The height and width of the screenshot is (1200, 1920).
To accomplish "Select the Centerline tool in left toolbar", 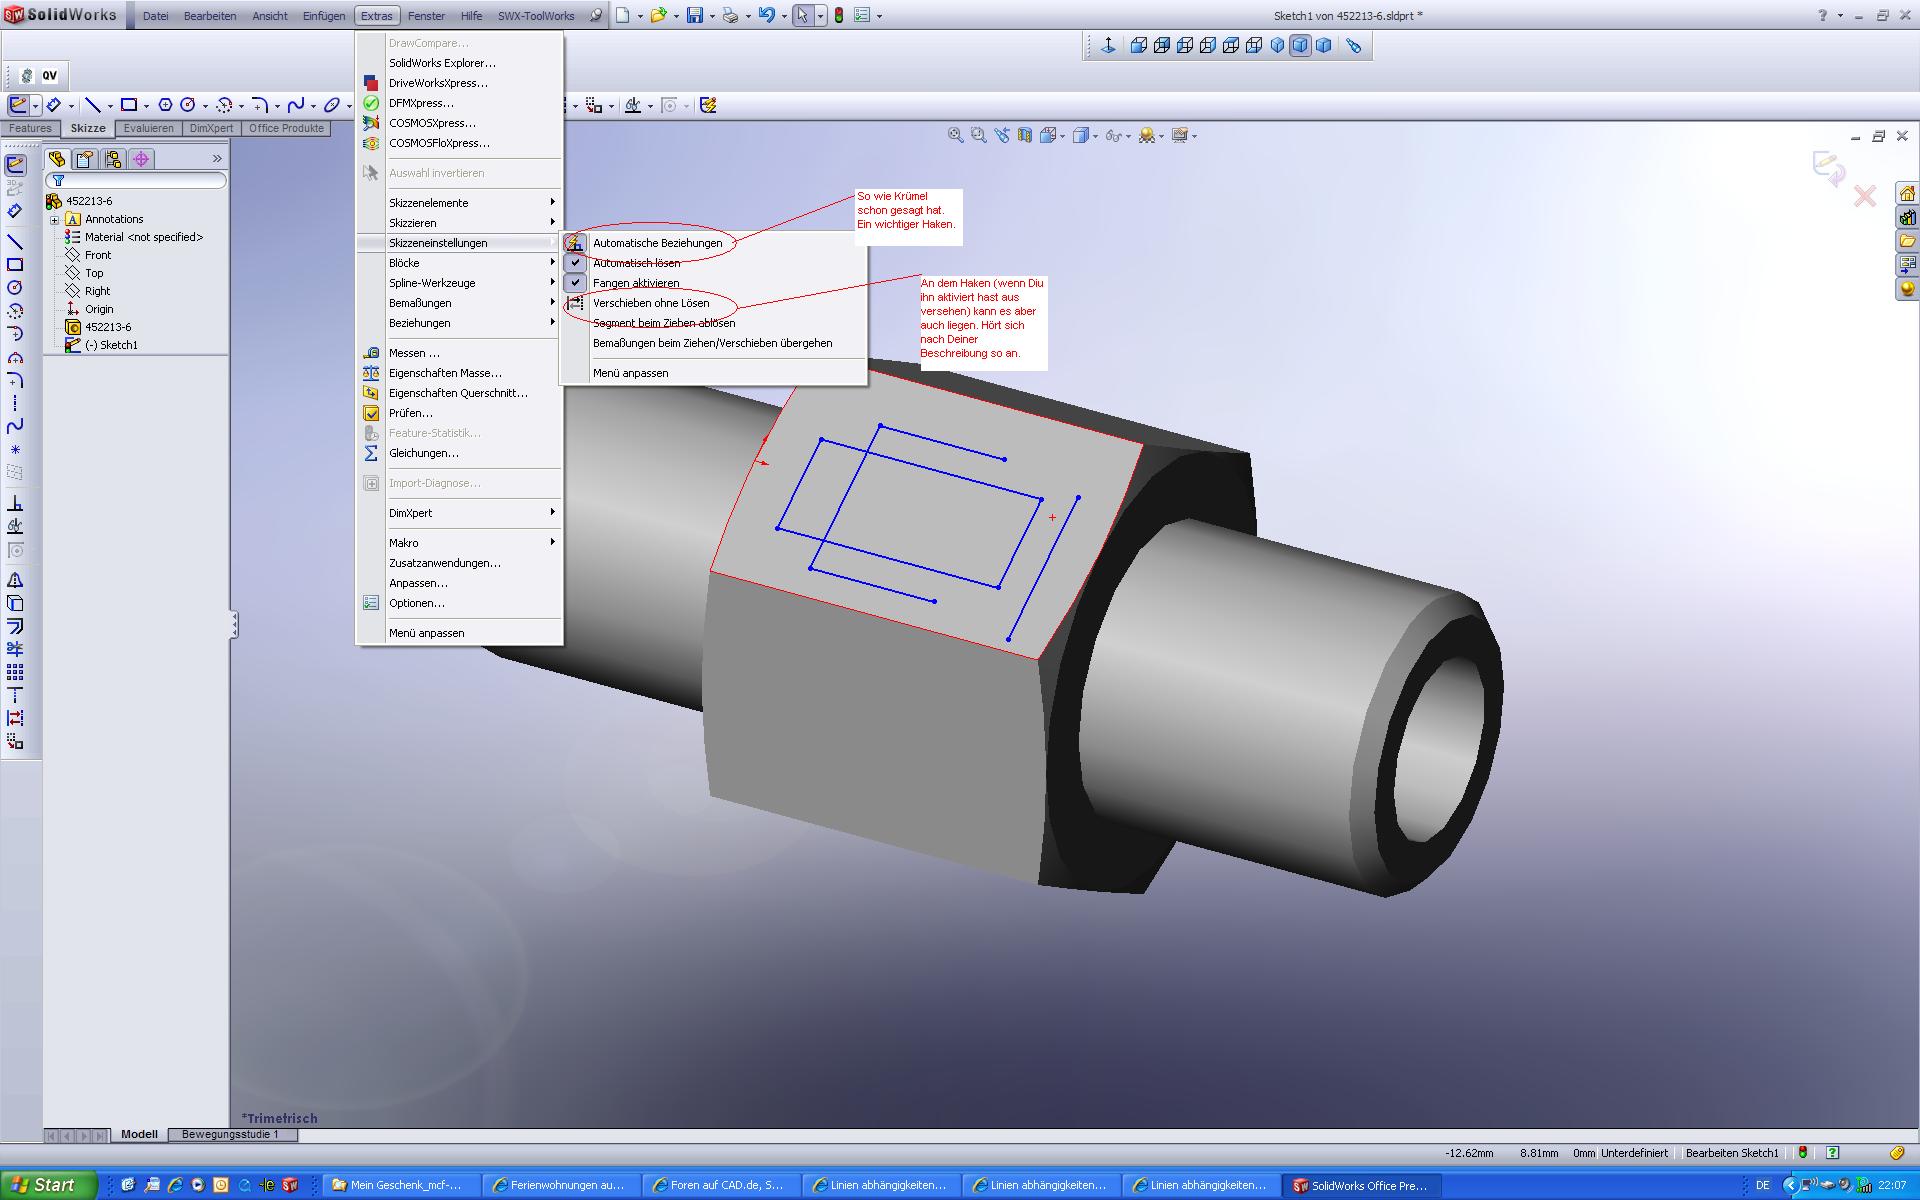I will tap(15, 403).
